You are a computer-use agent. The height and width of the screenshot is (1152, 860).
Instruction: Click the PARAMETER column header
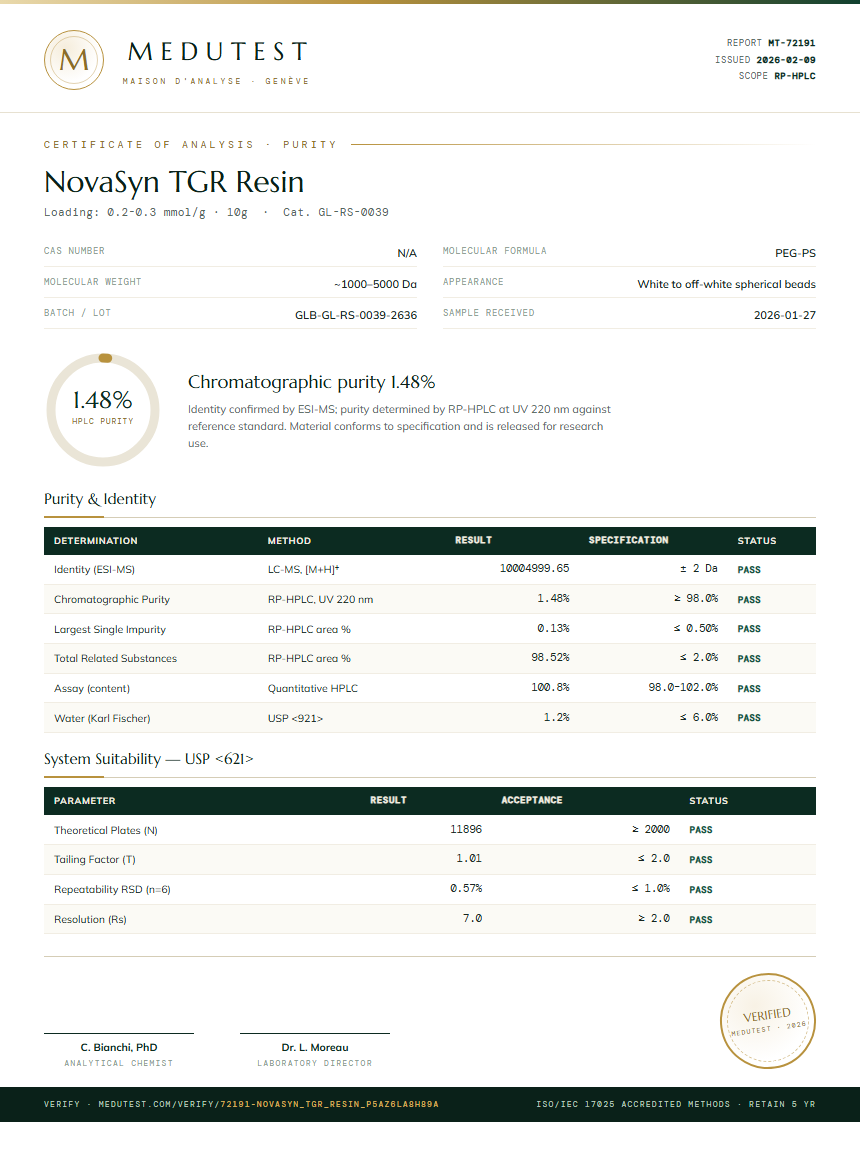(84, 801)
